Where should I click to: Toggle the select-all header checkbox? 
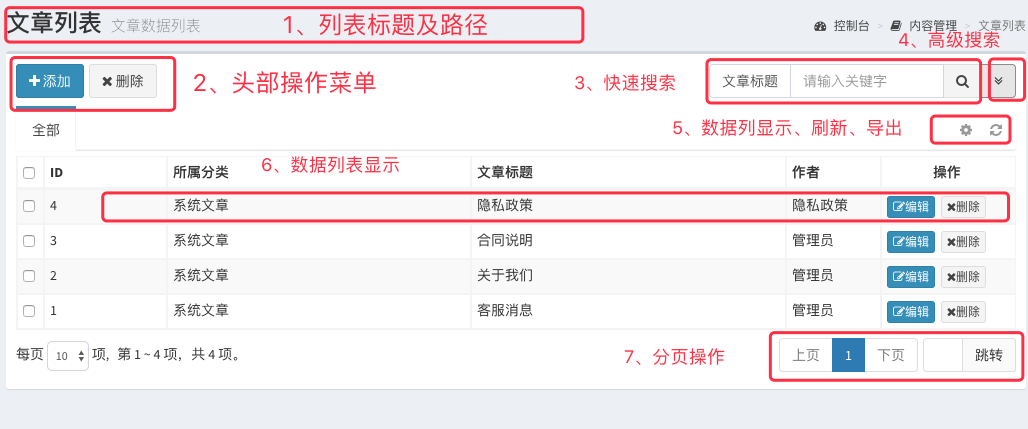point(29,173)
